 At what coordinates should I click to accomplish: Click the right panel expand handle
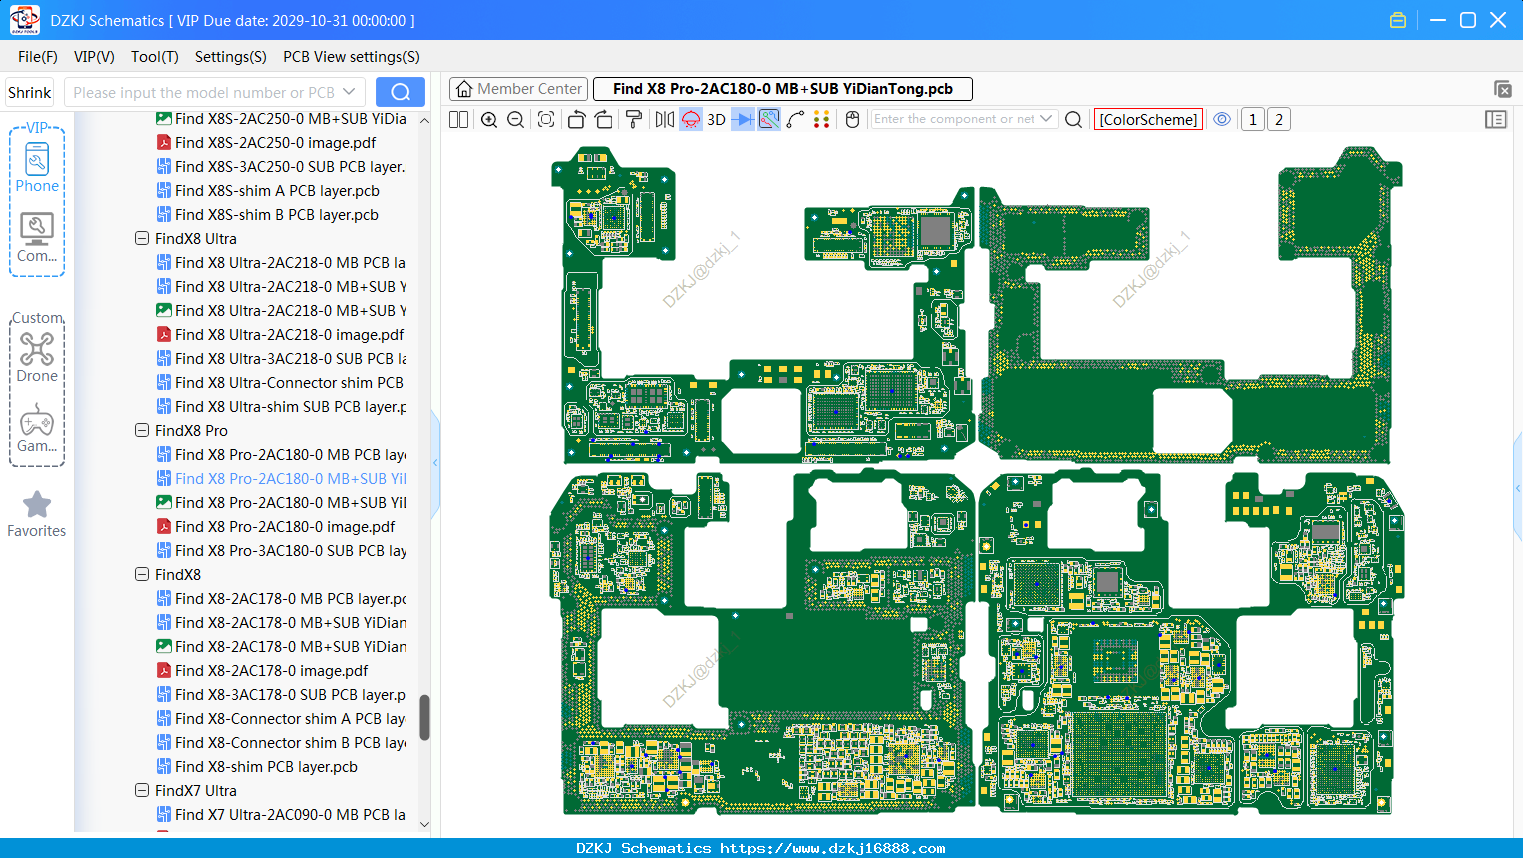click(x=1518, y=488)
